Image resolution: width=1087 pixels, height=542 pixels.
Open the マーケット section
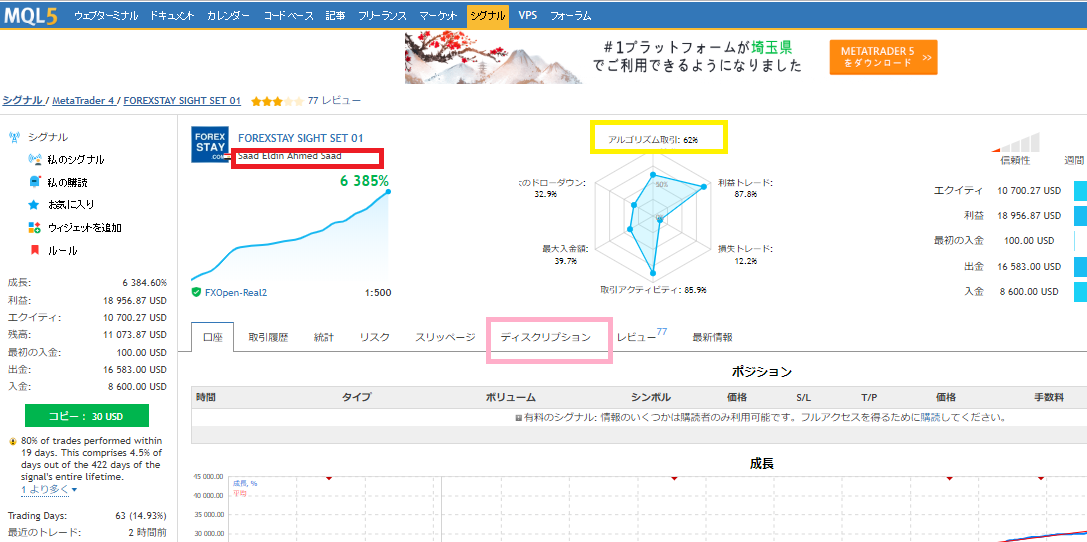coord(438,15)
